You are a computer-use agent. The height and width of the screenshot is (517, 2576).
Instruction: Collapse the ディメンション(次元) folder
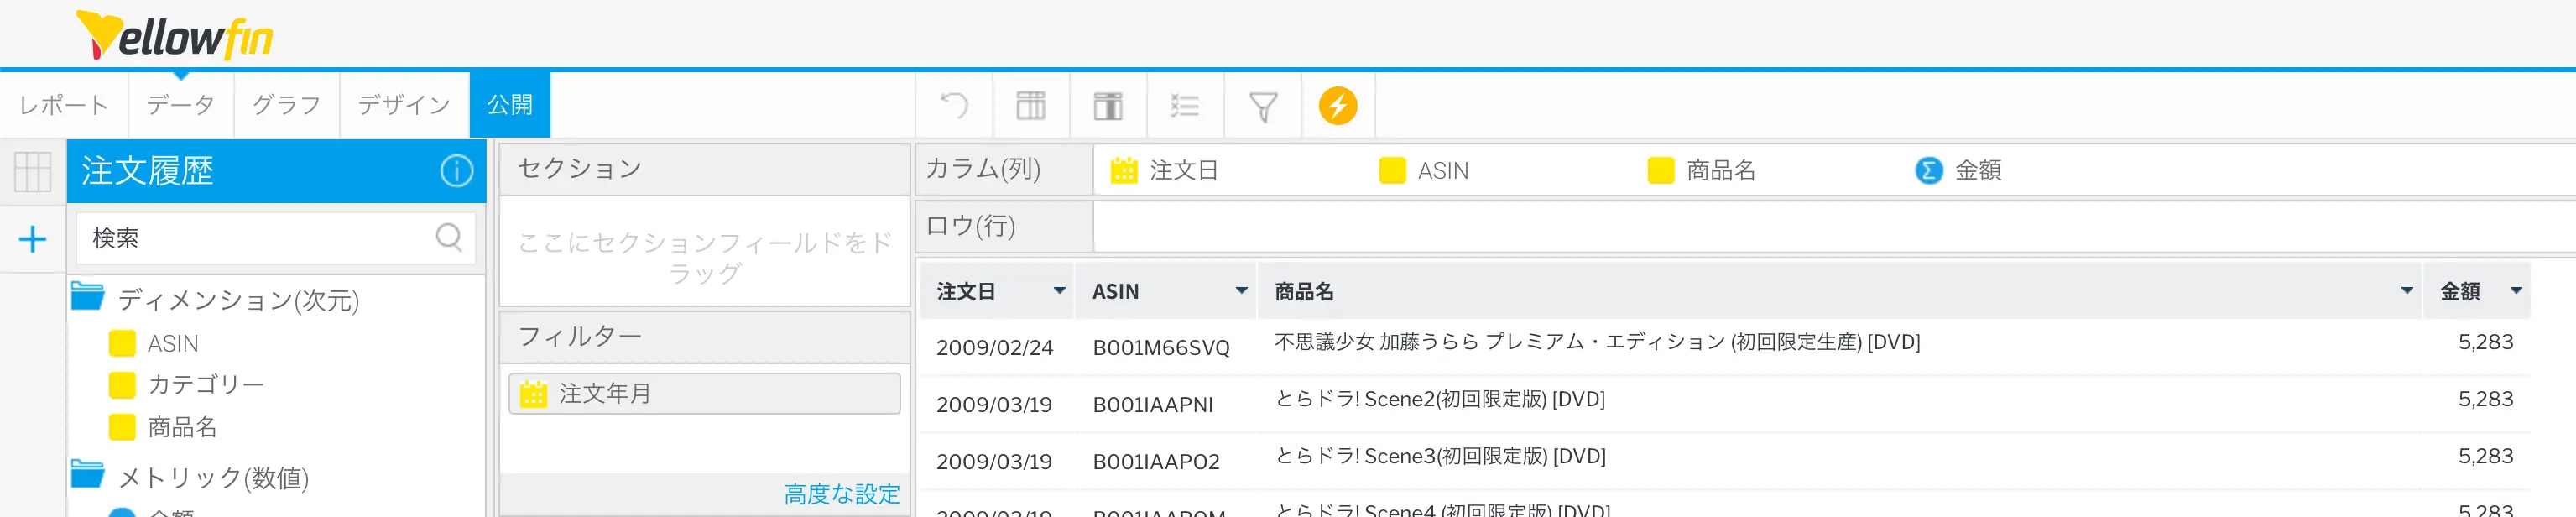[88, 298]
